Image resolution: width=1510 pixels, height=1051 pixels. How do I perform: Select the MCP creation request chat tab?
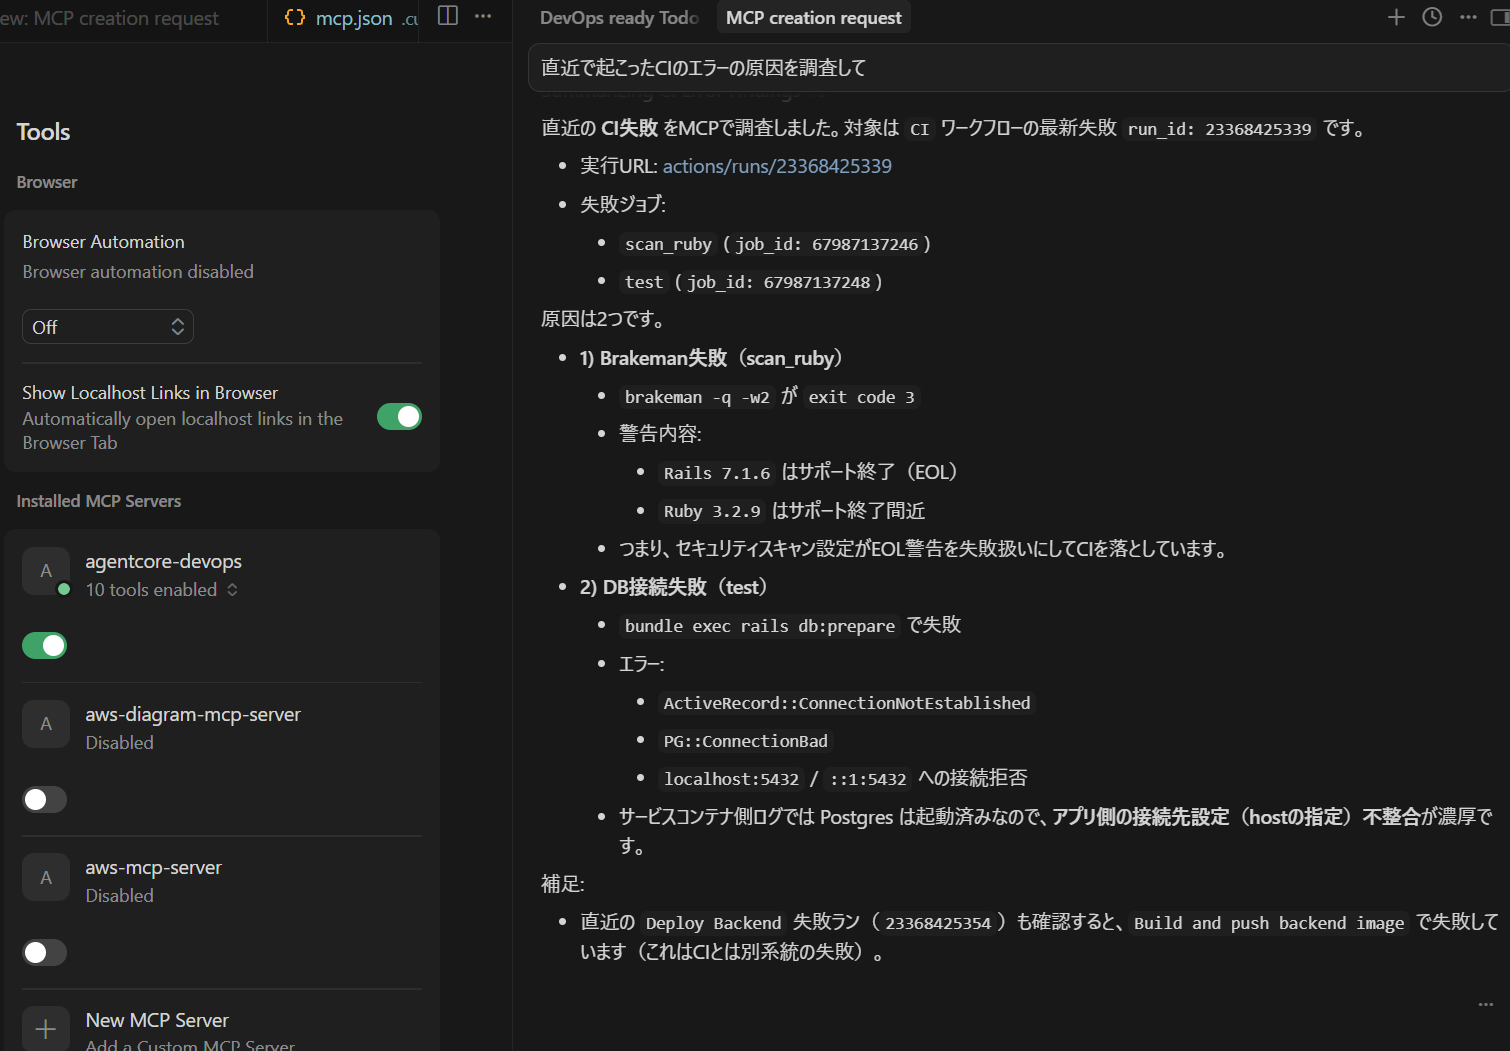[x=813, y=18]
